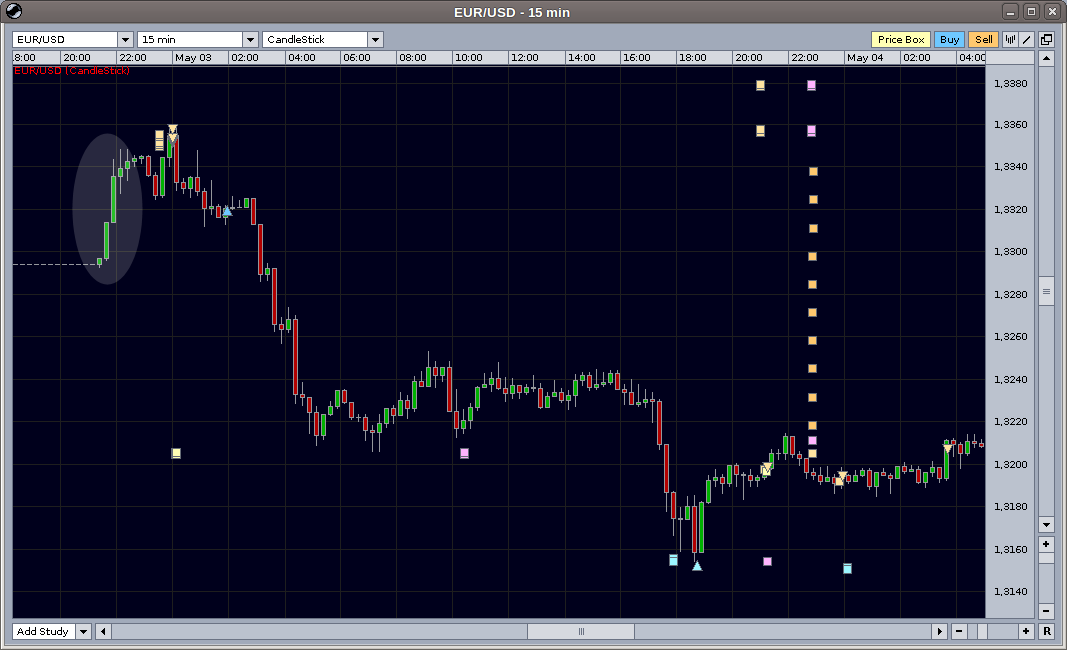Select the trend line drawing tool

coord(1027,39)
